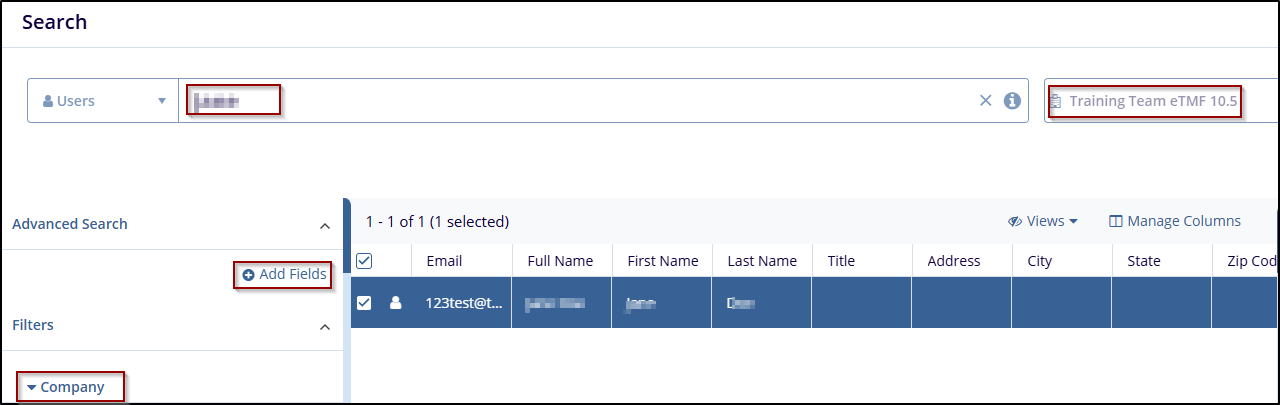Image resolution: width=1280 pixels, height=405 pixels.
Task: Click the Manage Columns icon
Action: (x=1116, y=222)
